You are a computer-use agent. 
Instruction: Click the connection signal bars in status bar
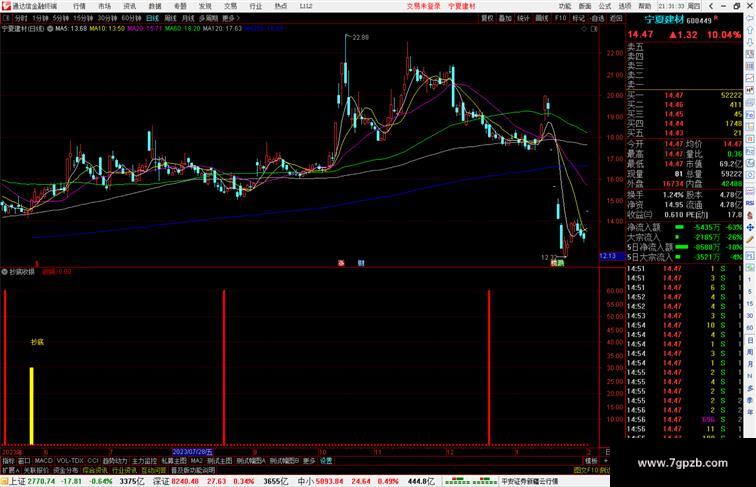(471, 481)
